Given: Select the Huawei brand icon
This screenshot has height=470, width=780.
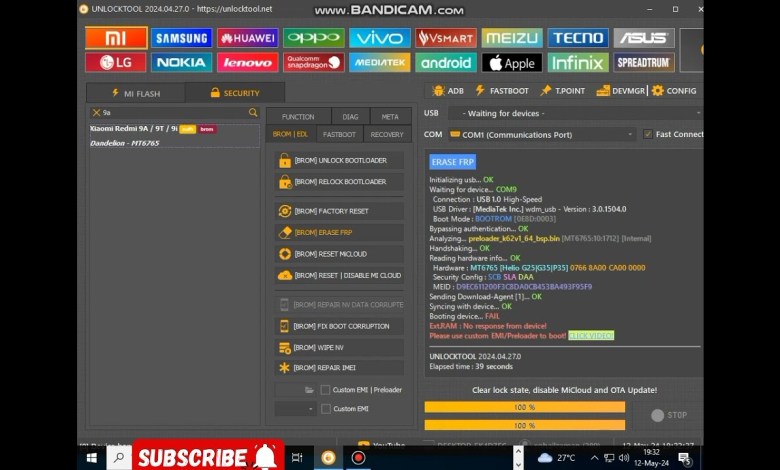Looking at the screenshot, I should click(x=248, y=38).
